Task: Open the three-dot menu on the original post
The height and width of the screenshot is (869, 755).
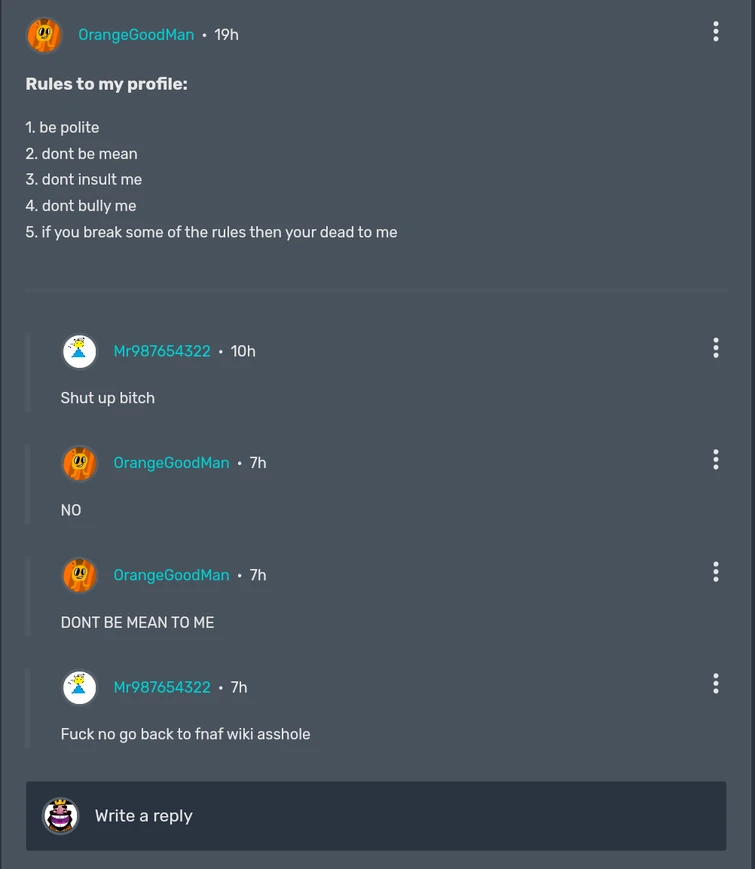Action: [x=716, y=31]
